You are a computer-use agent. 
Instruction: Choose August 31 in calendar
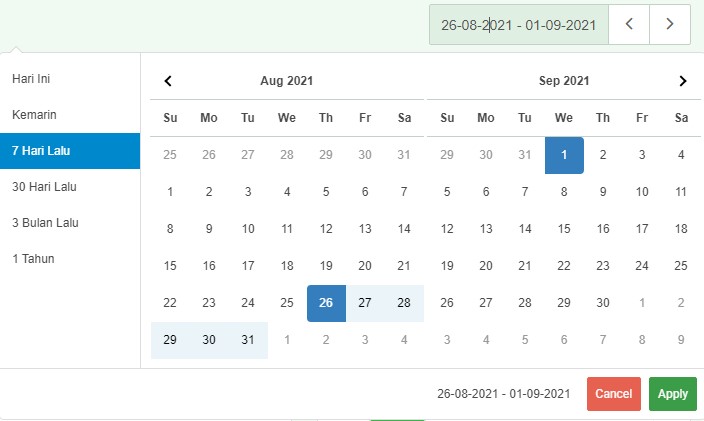248,340
